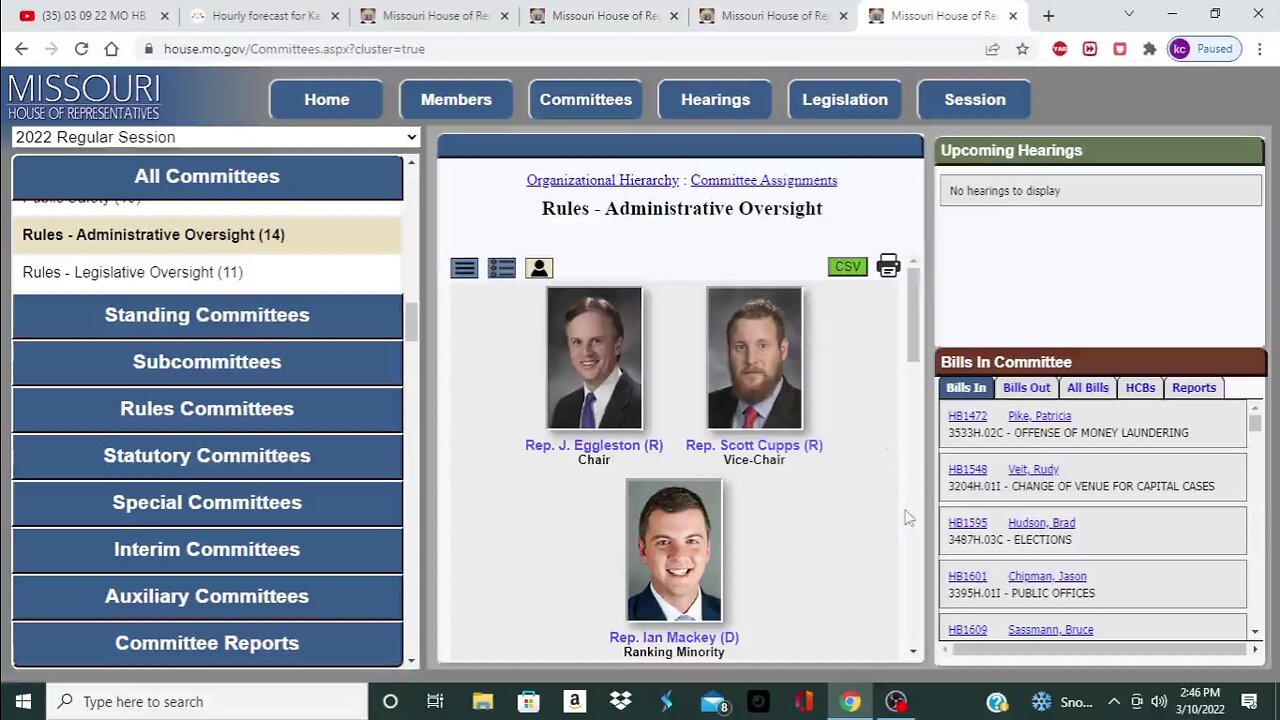Expand the Special Committees section
This screenshot has width=1280, height=720.
207,503
